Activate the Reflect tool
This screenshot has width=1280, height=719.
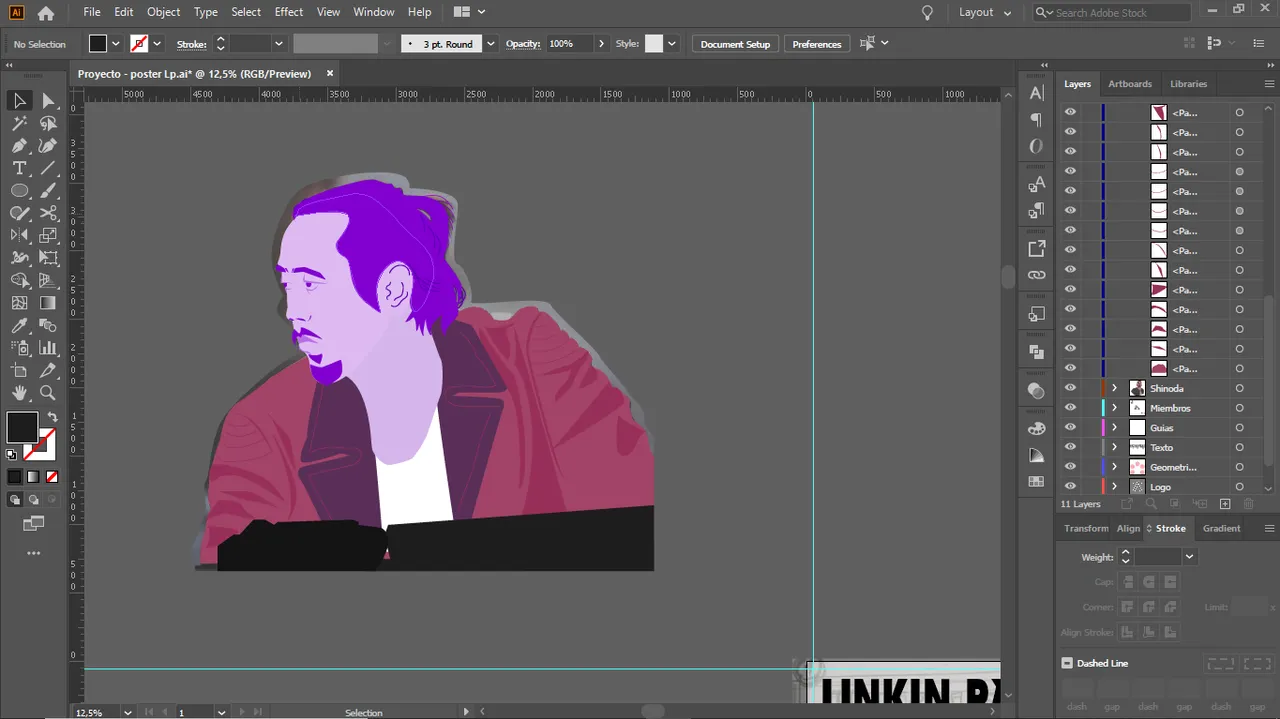click(19, 236)
